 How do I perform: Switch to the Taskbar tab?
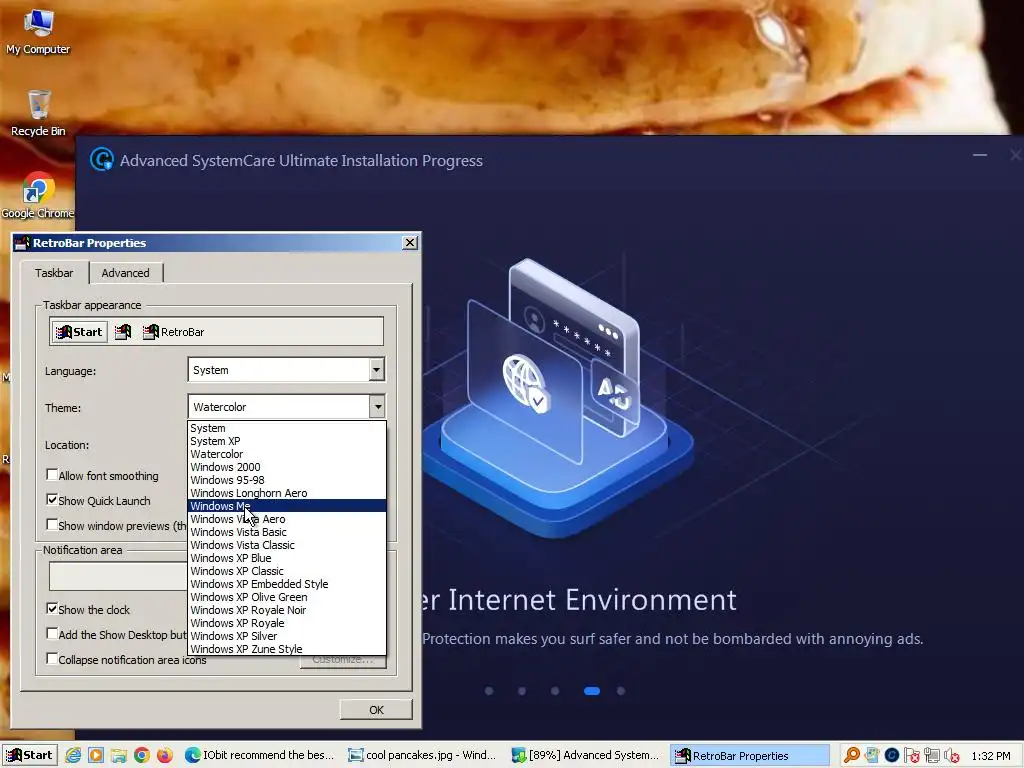(x=54, y=273)
